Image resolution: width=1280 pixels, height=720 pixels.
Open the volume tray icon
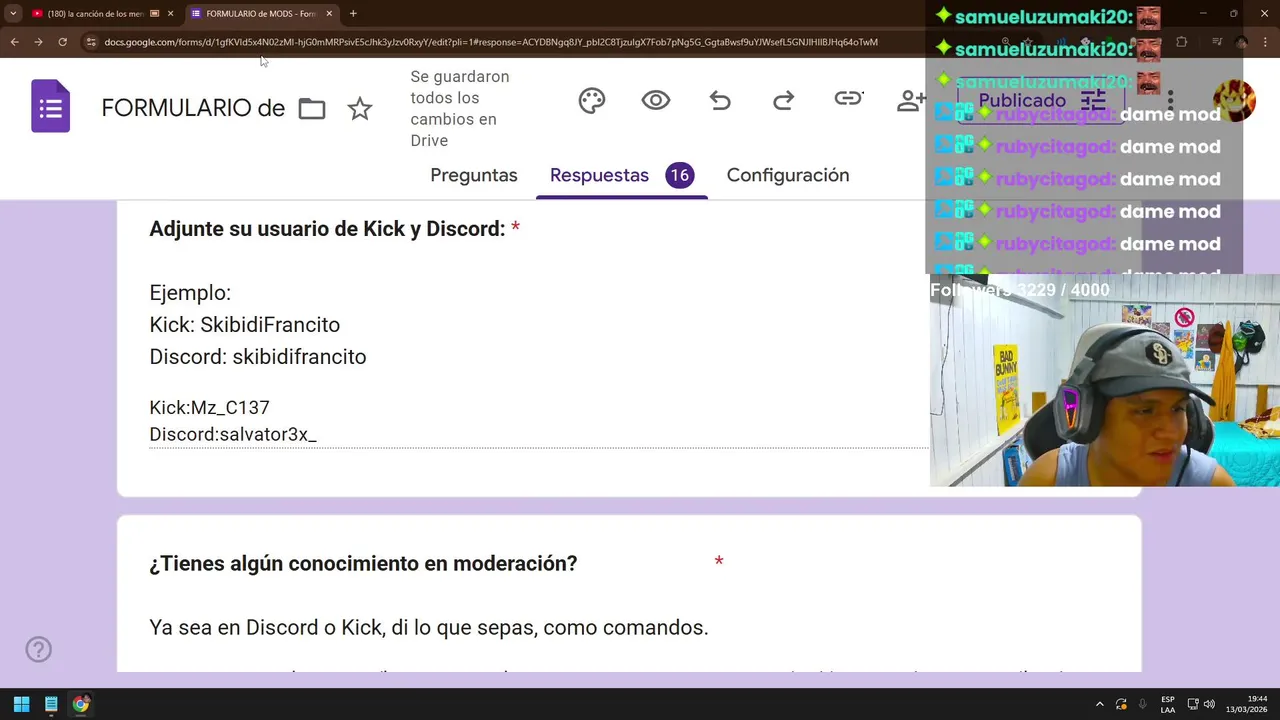tap(1209, 704)
